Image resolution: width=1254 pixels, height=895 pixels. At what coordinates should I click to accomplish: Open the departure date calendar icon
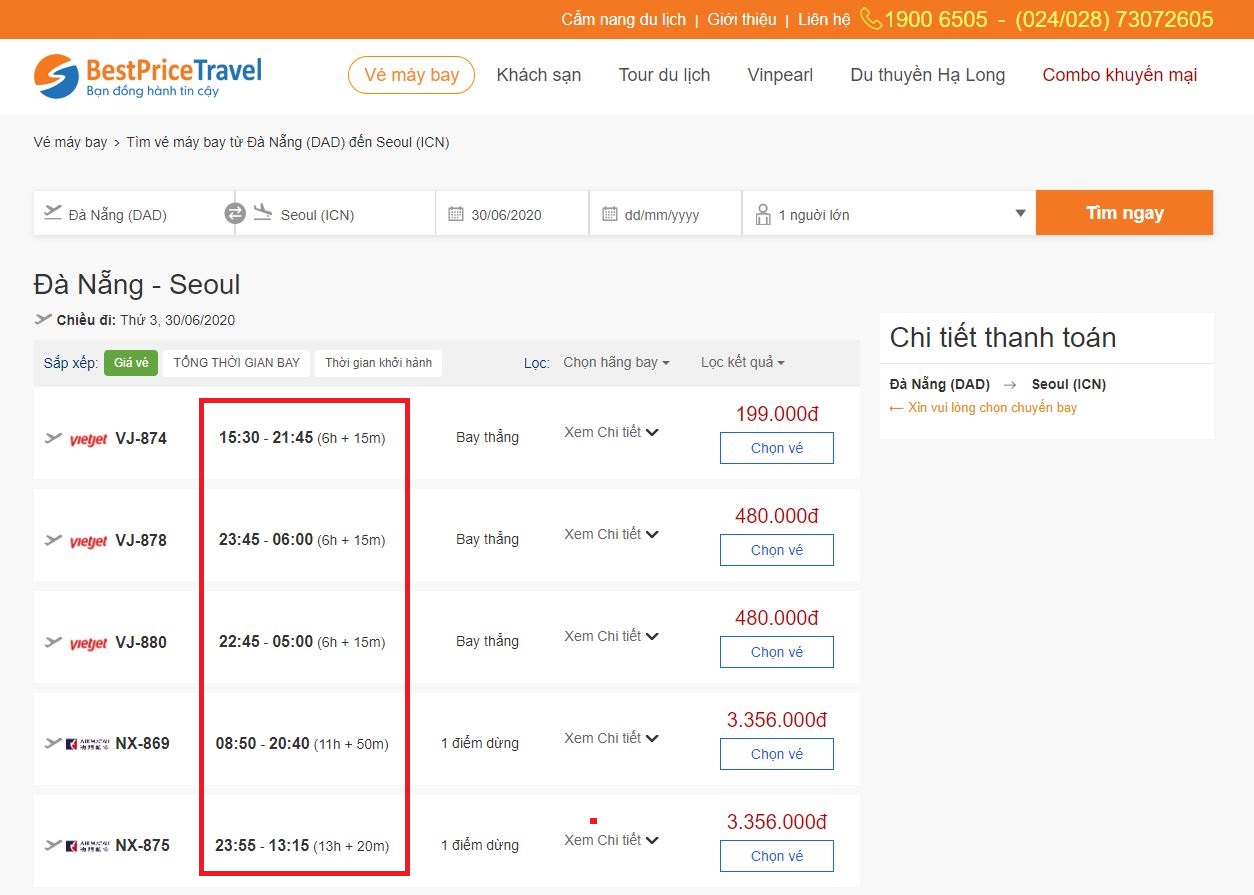(456, 212)
